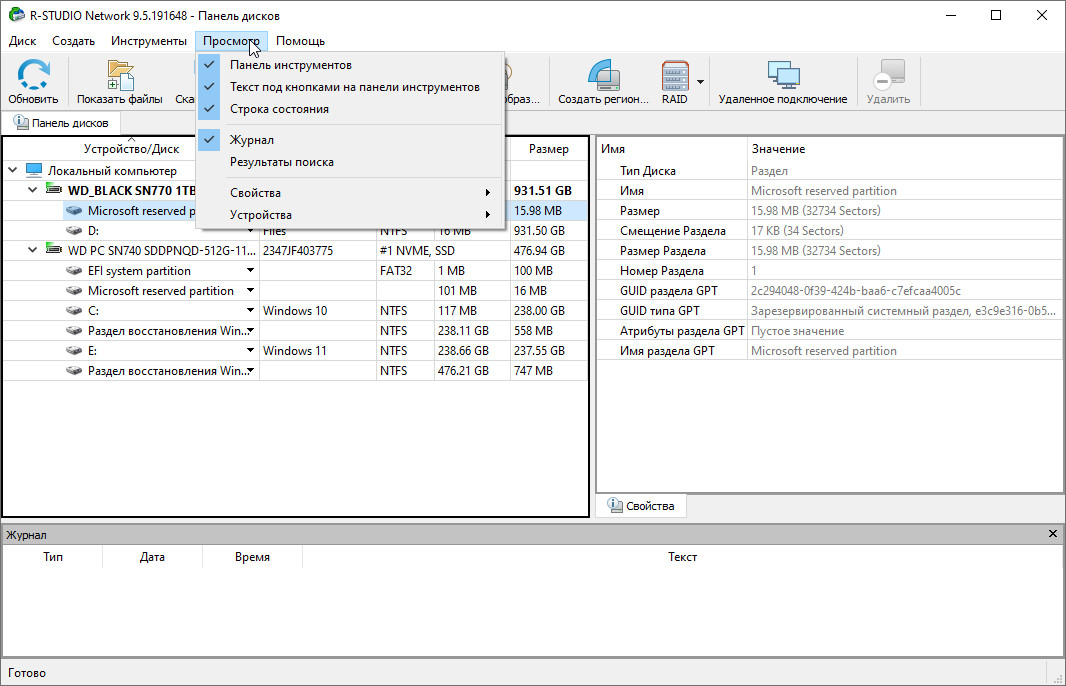Open the dropdown arrow beside RAID

(701, 82)
